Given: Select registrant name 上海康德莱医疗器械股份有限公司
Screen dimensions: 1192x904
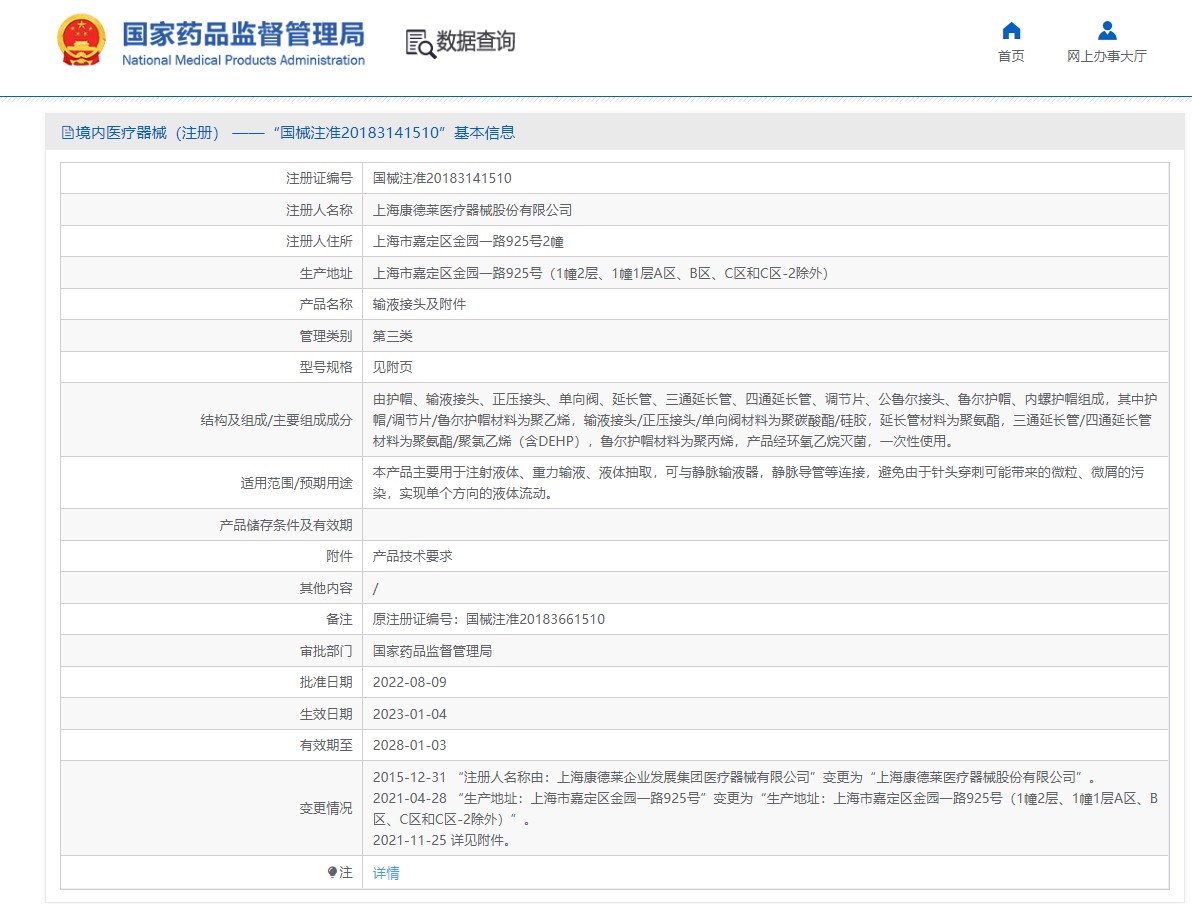Looking at the screenshot, I should 472,210.
